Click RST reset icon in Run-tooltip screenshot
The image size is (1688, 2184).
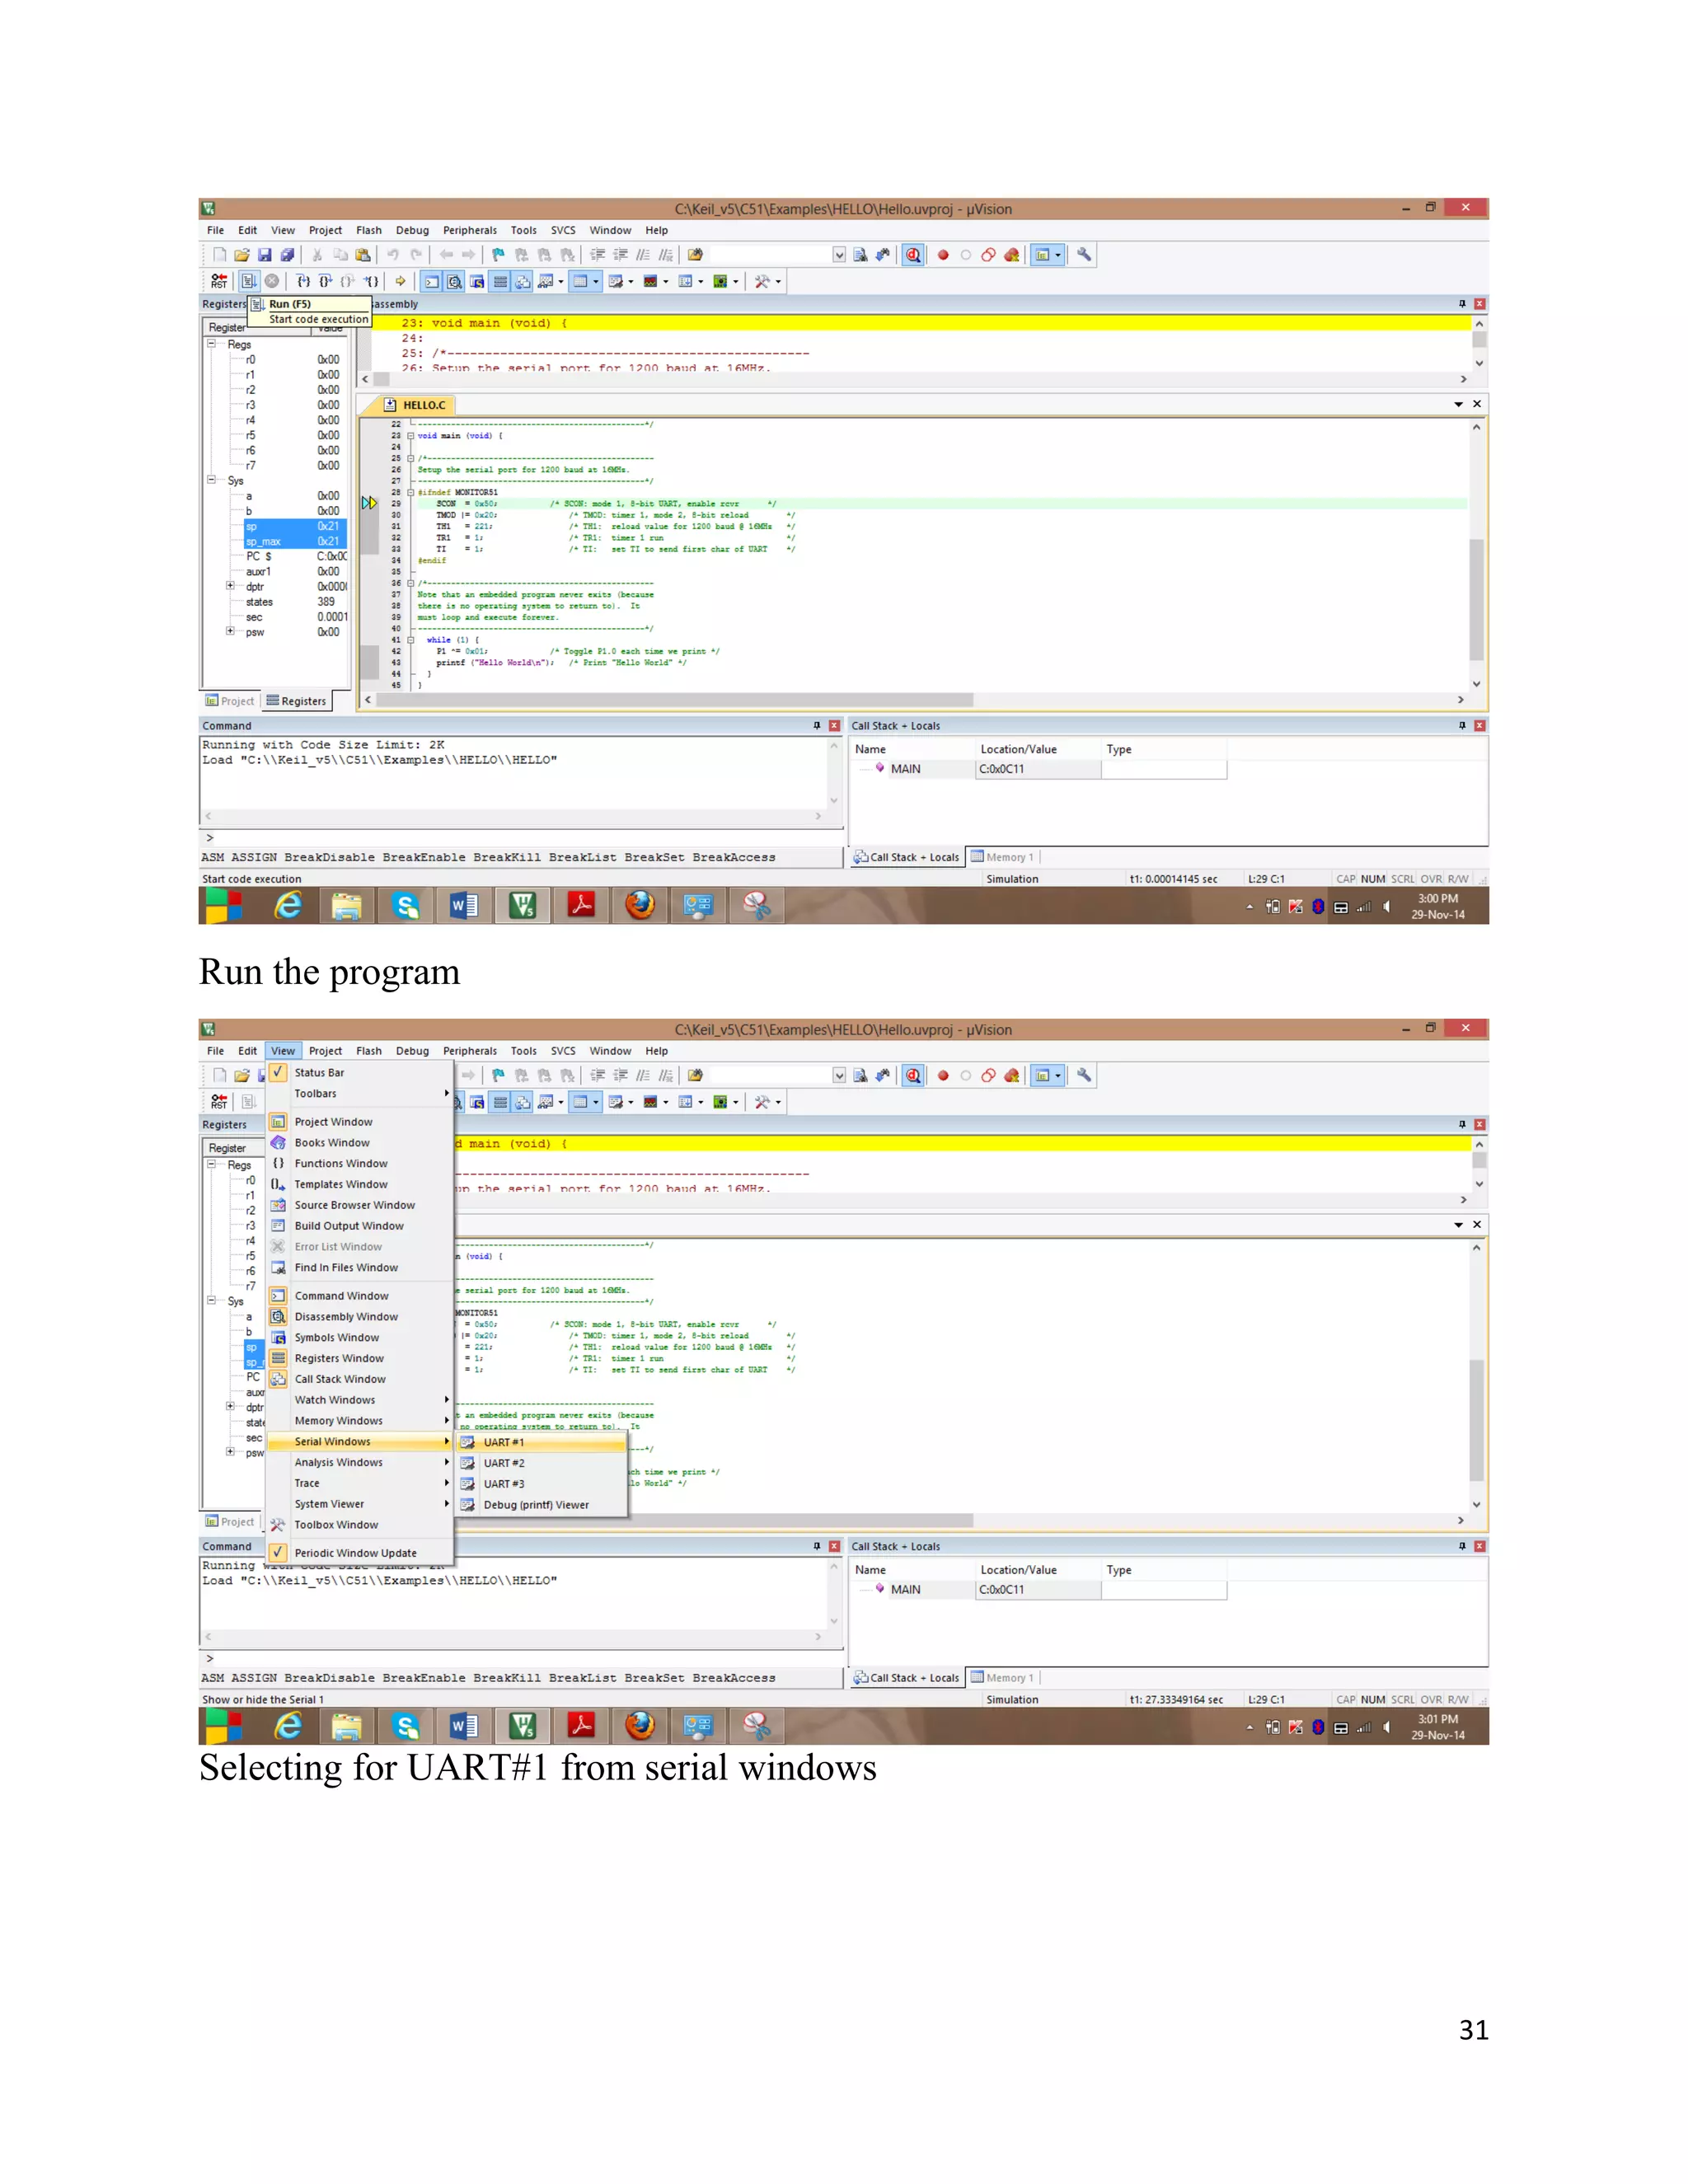[219, 282]
